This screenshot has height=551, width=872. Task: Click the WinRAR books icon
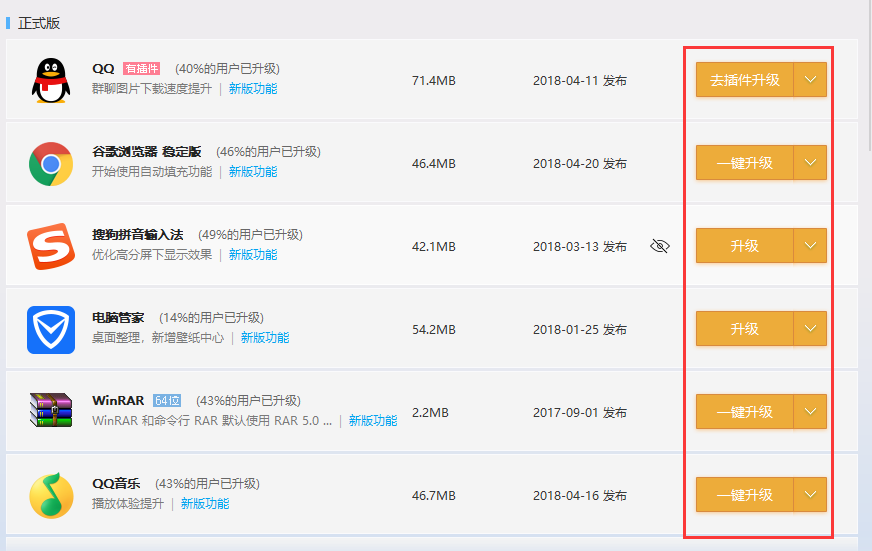pyautogui.click(x=51, y=410)
